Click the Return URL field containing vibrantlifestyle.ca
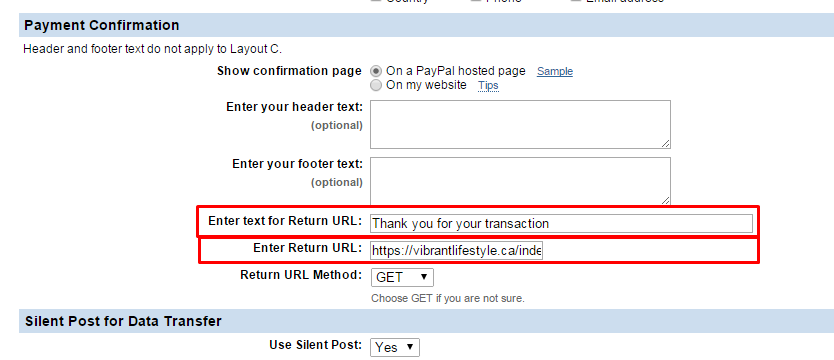 pos(456,250)
